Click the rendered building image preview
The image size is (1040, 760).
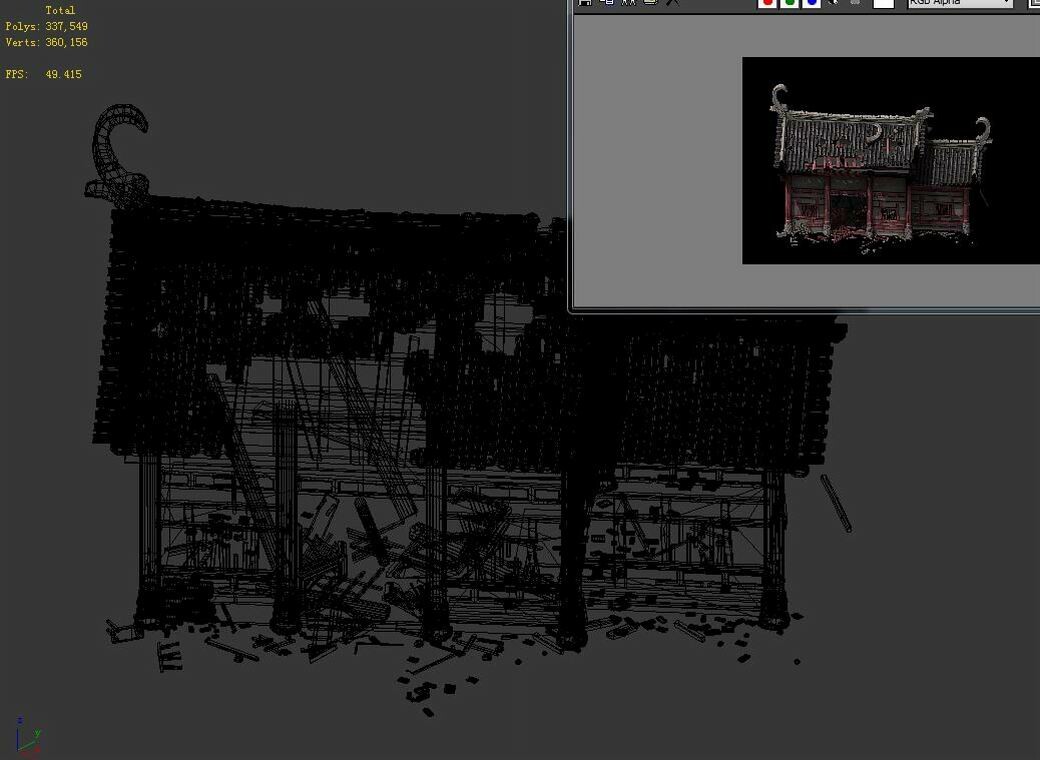pos(891,160)
